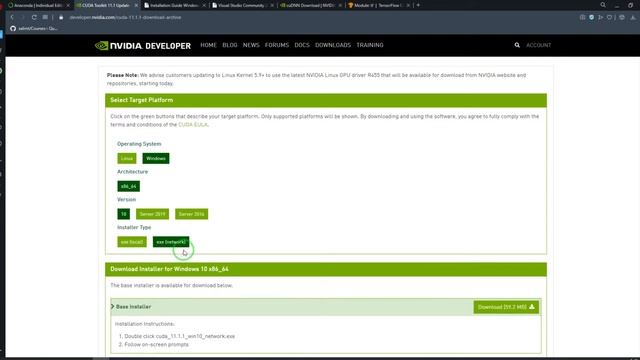Open the site search magnifier icon
The width and height of the screenshot is (640, 360).
[517, 45]
